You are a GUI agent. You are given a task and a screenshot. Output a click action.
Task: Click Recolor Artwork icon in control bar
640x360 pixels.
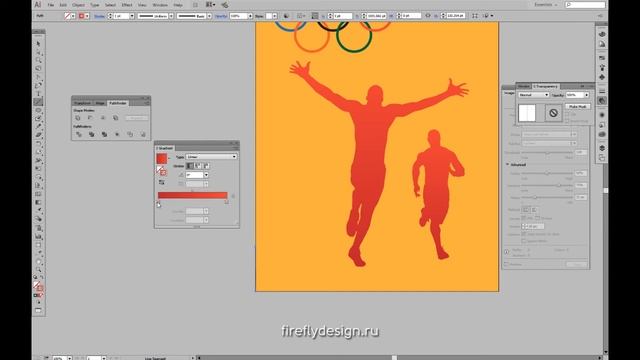click(x=287, y=16)
